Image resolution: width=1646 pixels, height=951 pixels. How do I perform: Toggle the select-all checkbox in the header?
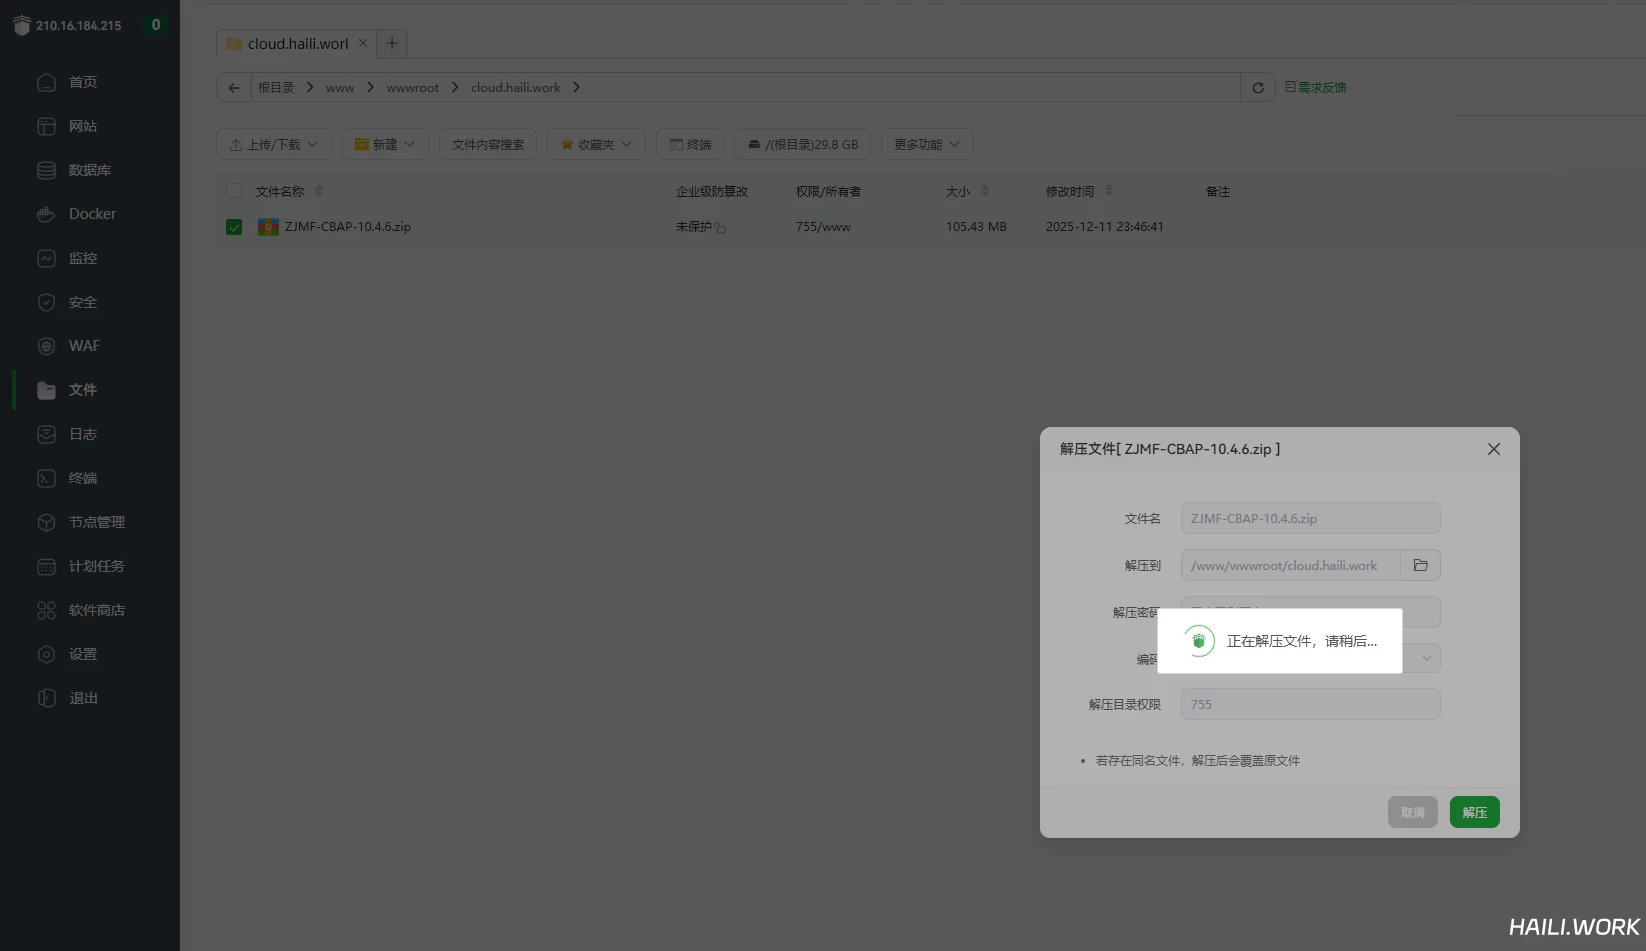234,191
